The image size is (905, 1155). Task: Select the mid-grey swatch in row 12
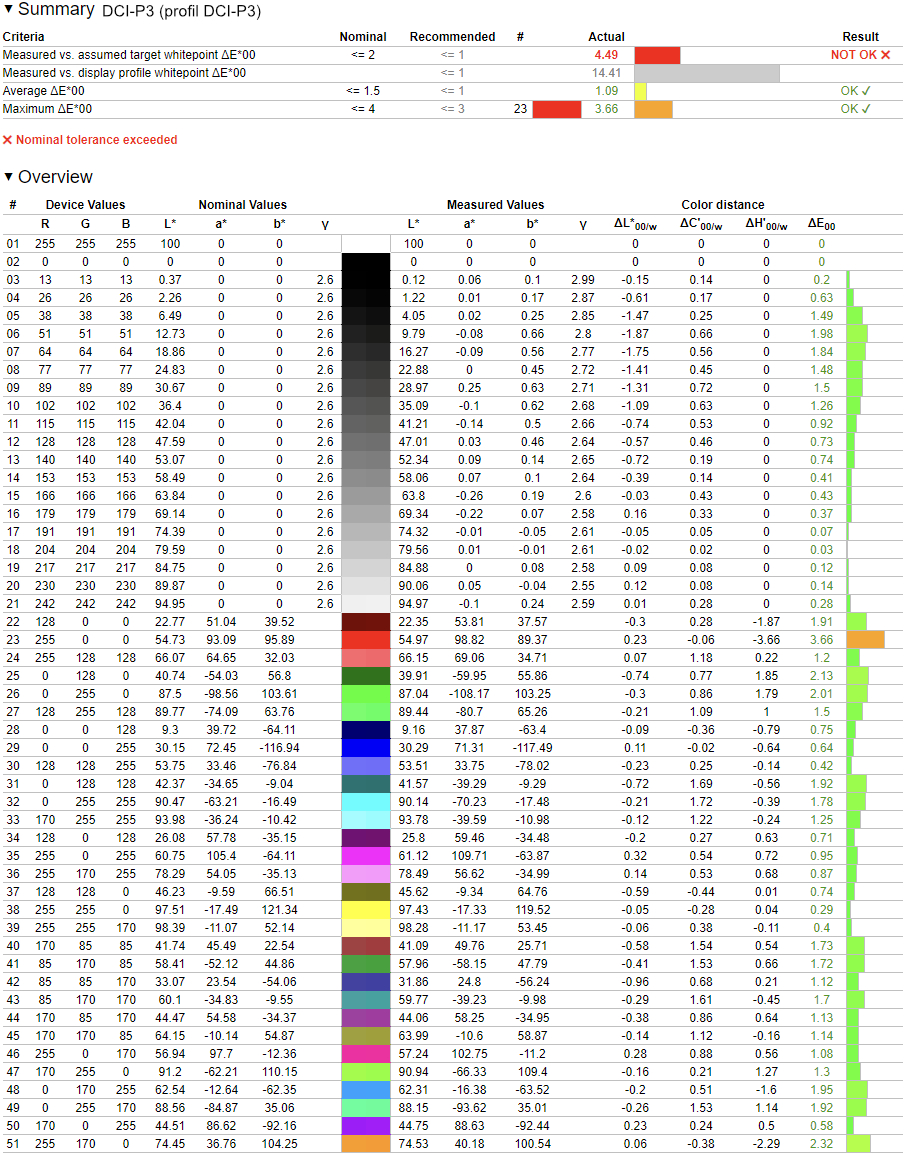pos(366,442)
